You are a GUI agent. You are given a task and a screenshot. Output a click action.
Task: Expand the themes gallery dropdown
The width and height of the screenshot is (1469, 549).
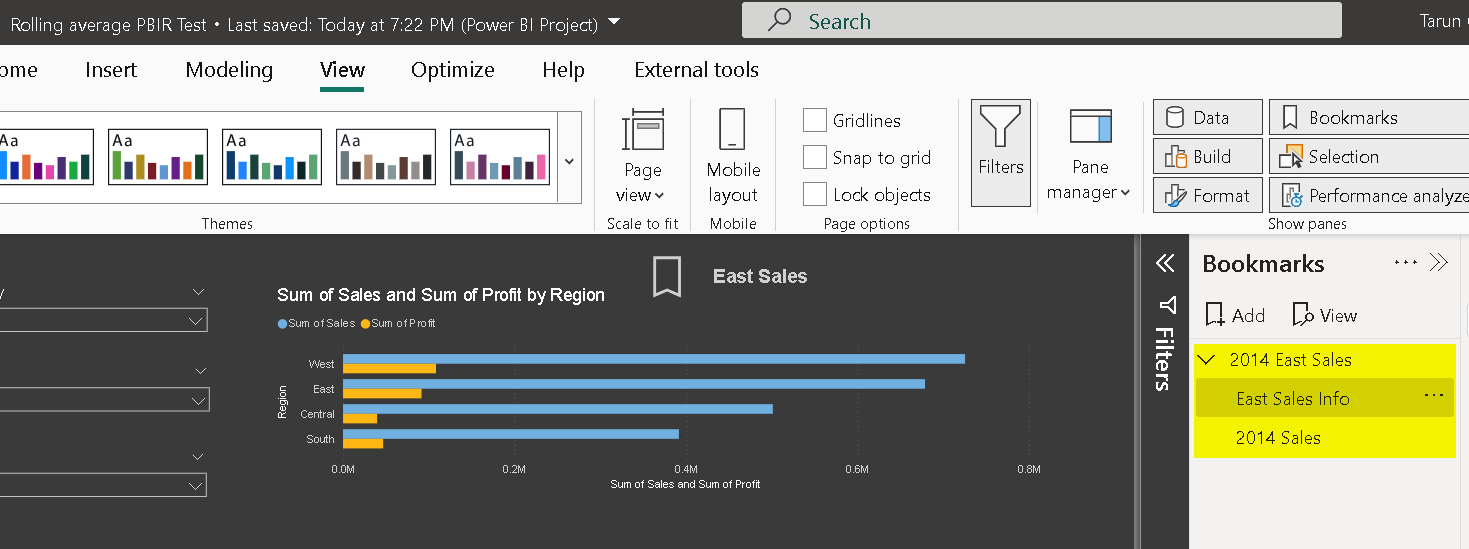569,161
